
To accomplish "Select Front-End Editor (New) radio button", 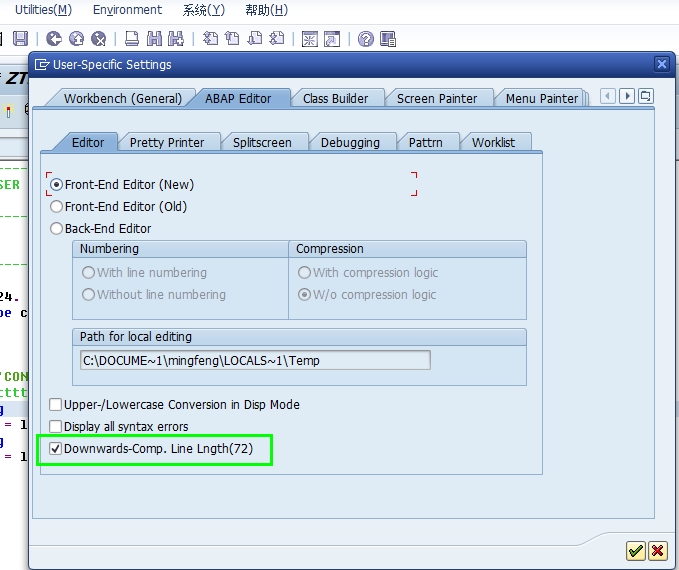I will (56, 185).
